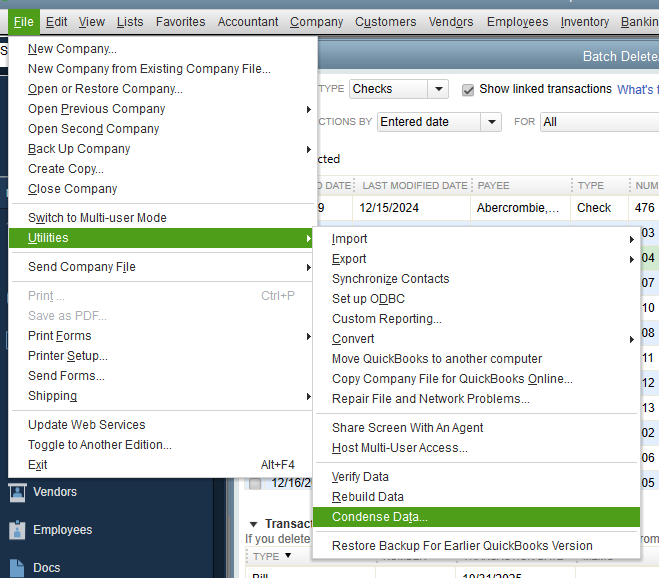This screenshot has height=578, width=659.
Task: Open the Edit menu
Action: 56,22
